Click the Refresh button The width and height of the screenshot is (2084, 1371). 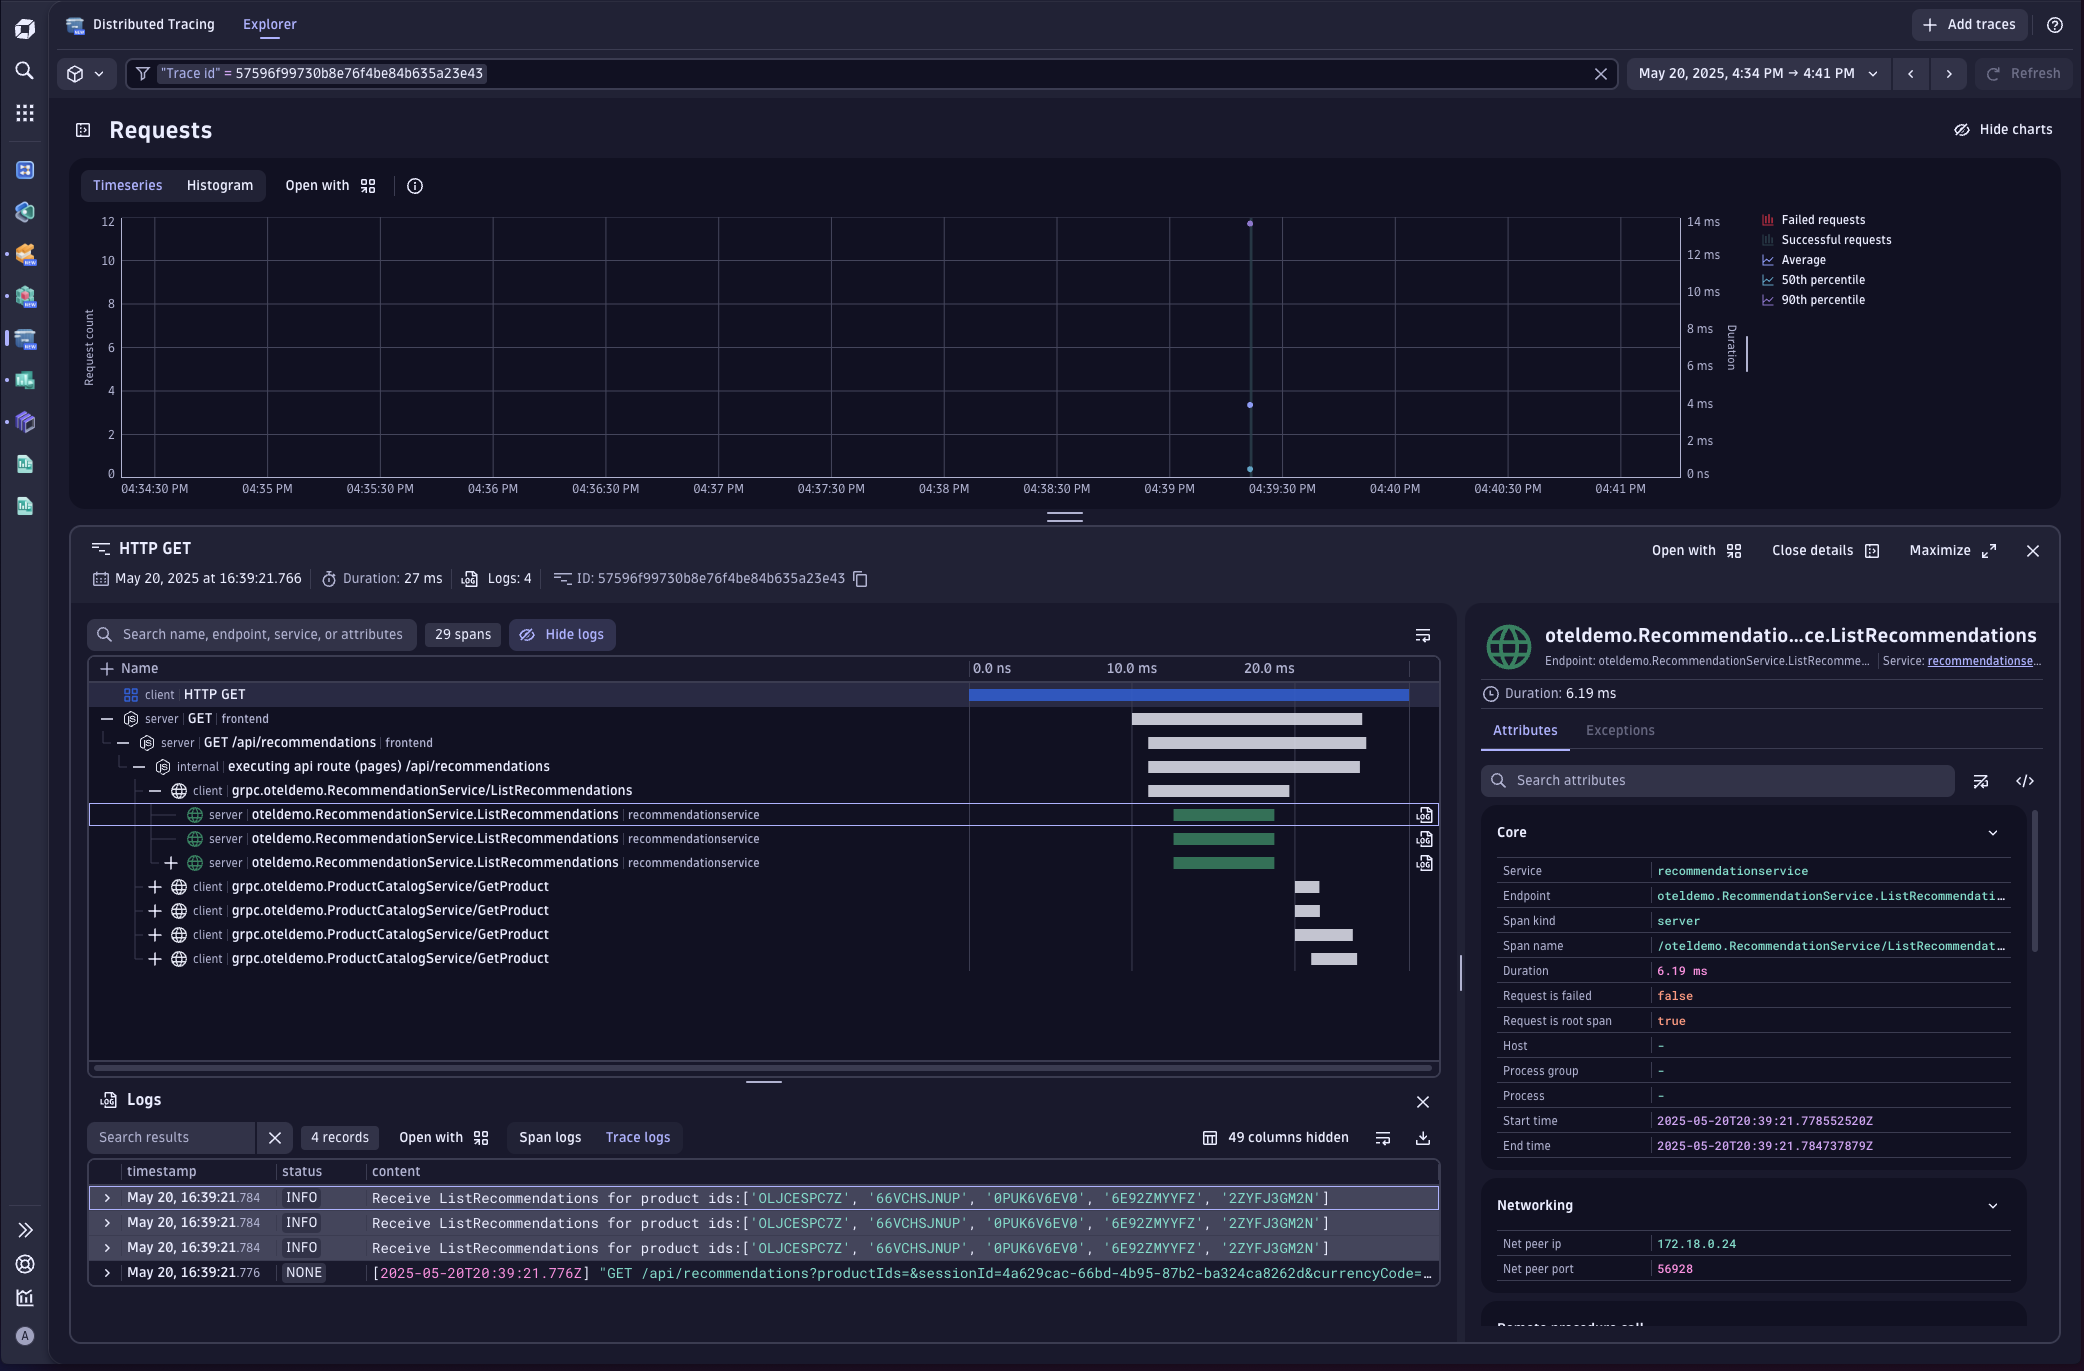point(2024,73)
